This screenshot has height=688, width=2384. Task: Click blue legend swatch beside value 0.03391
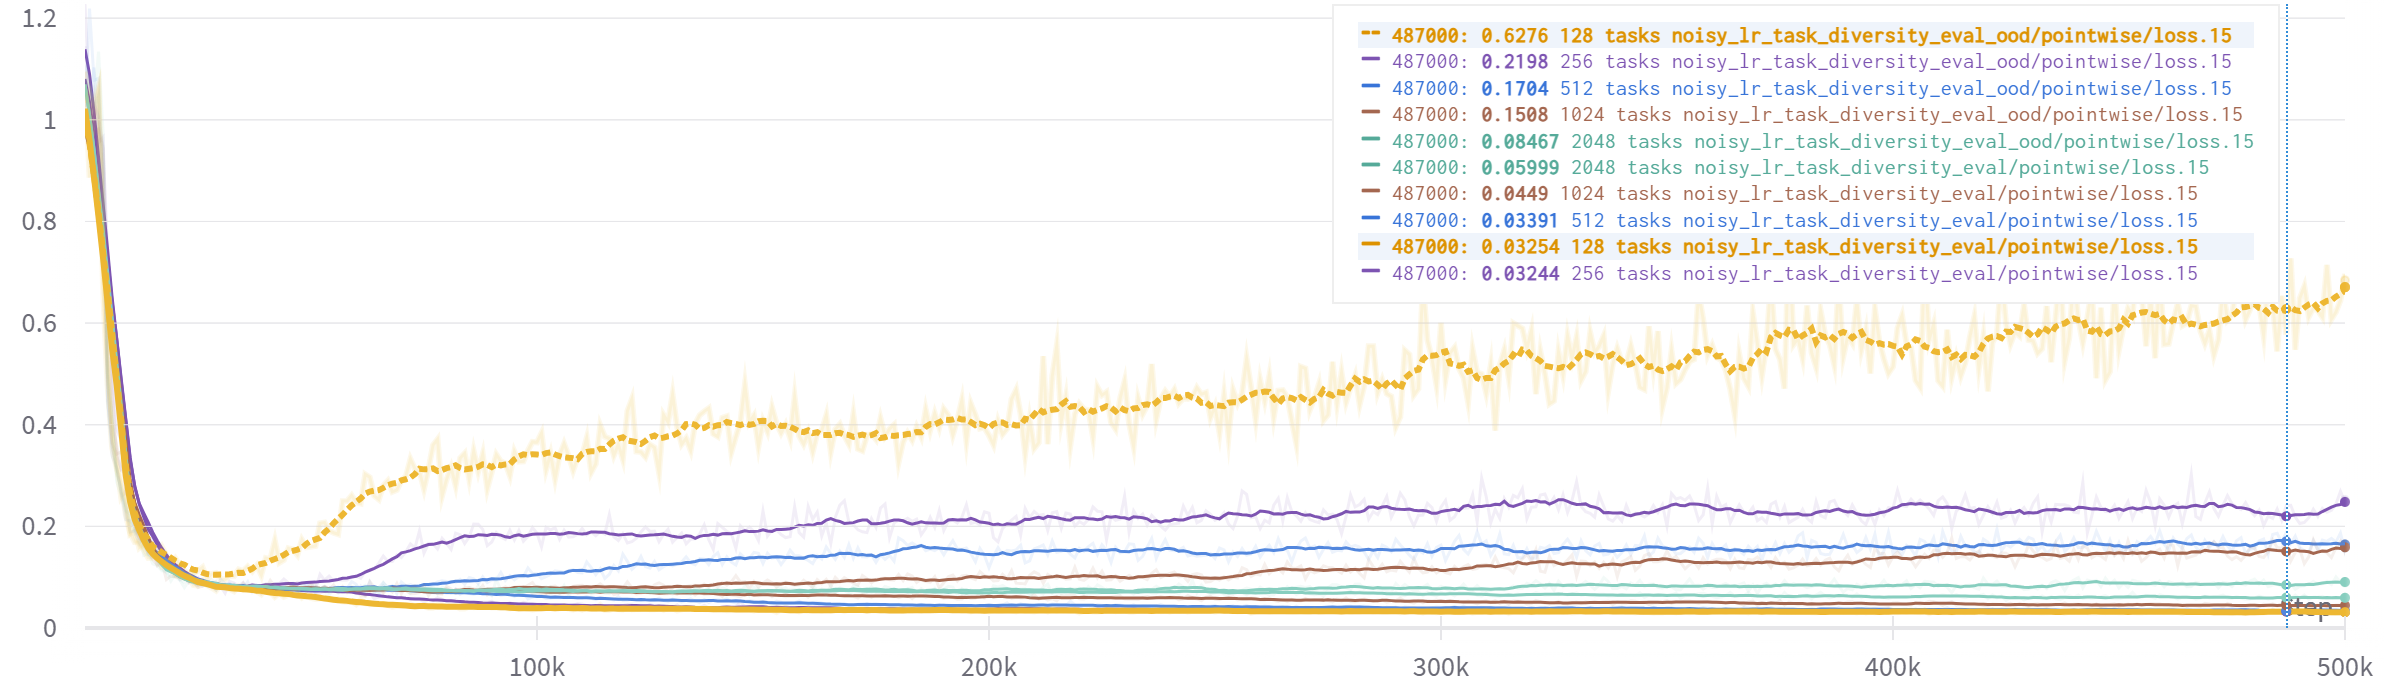tap(1370, 219)
